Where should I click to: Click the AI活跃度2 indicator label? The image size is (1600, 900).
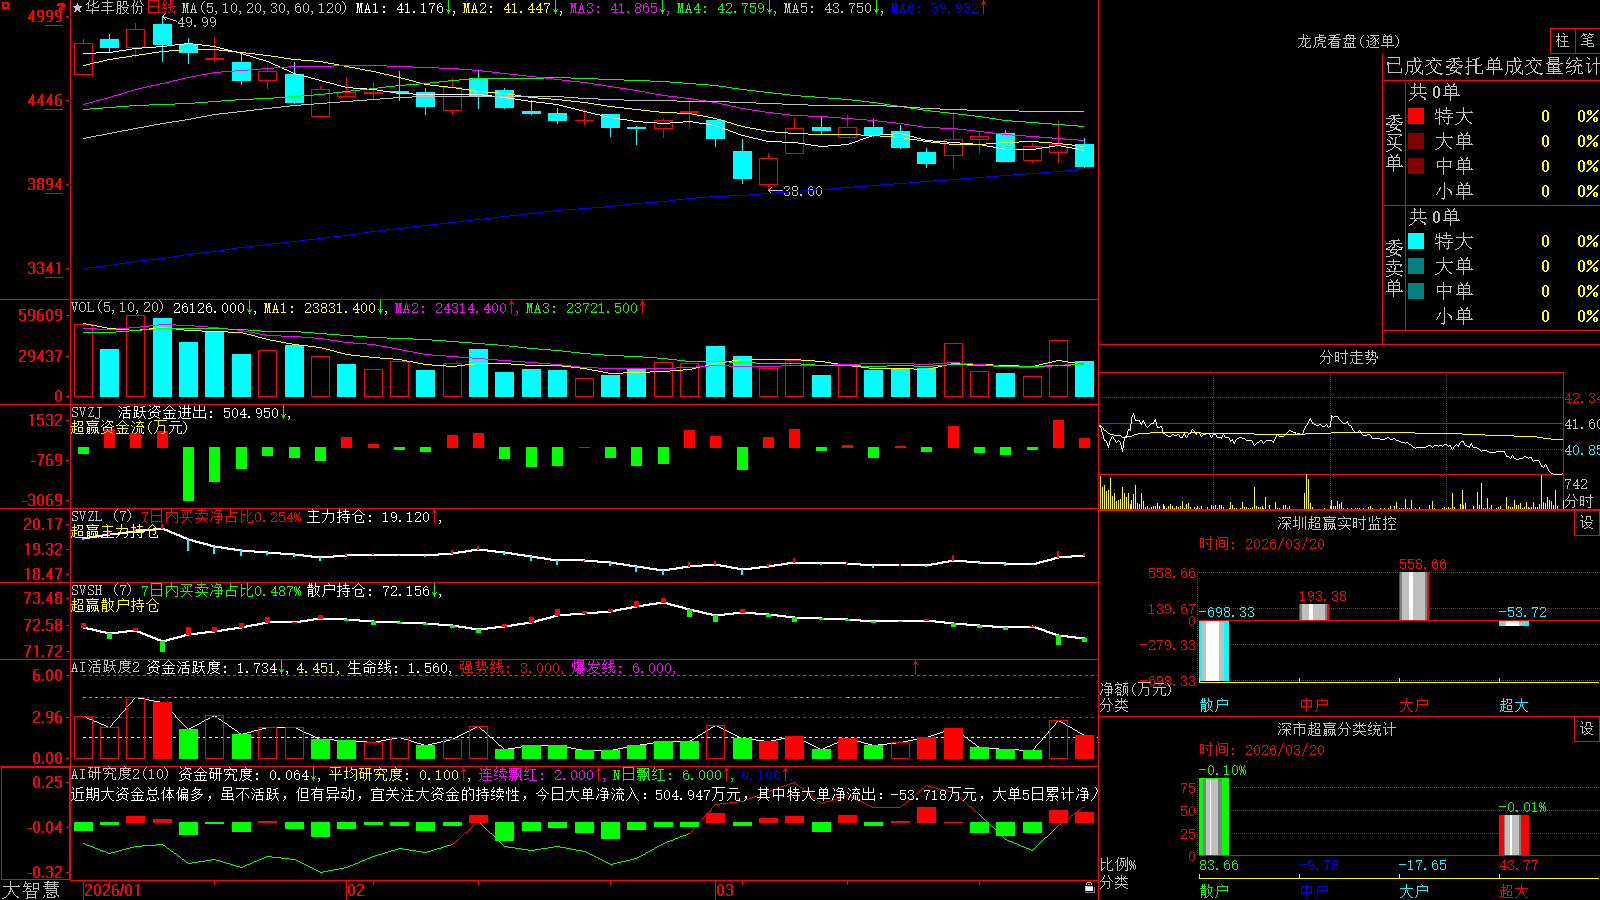(x=106, y=667)
